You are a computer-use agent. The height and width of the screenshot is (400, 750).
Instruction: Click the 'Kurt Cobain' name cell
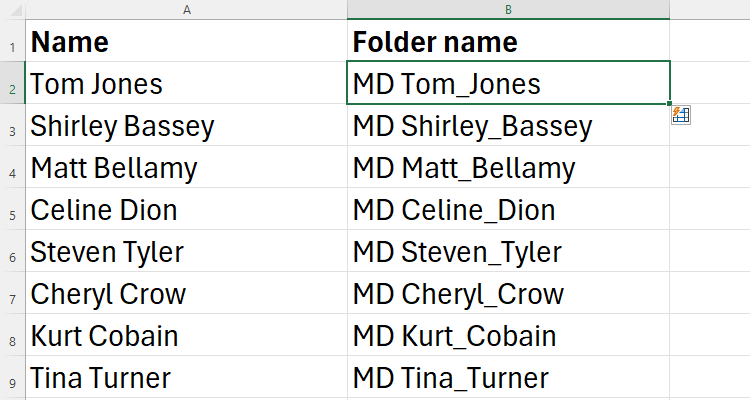187,336
